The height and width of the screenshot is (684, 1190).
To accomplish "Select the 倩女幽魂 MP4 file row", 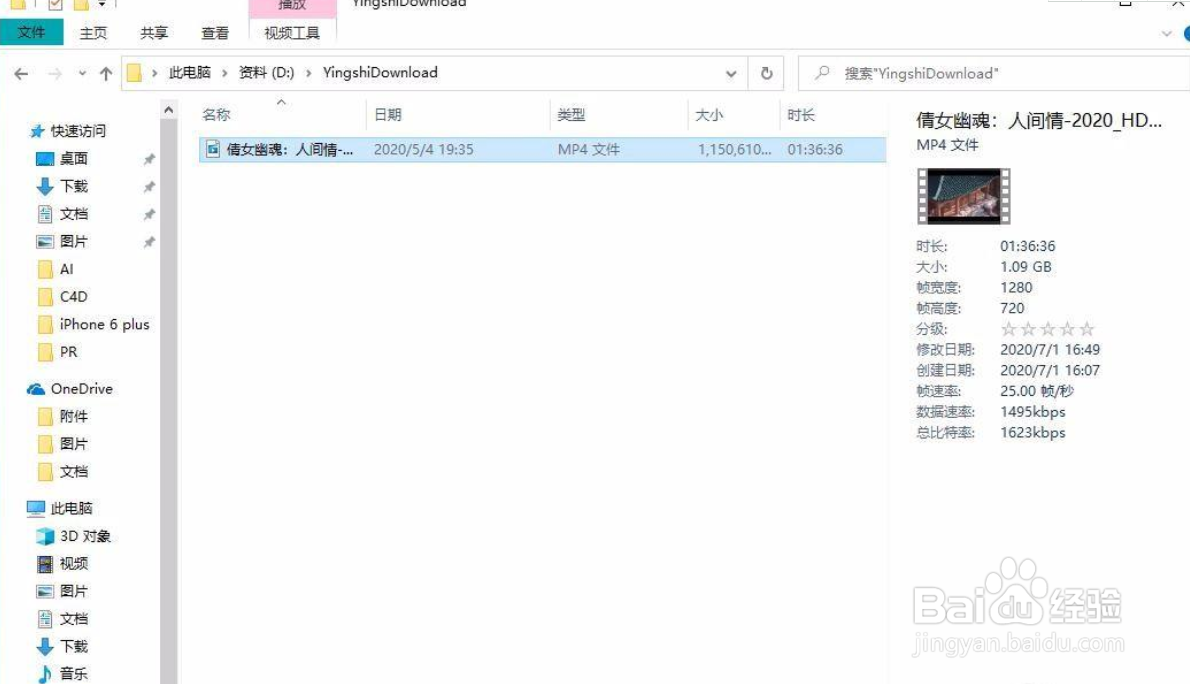I will [543, 150].
